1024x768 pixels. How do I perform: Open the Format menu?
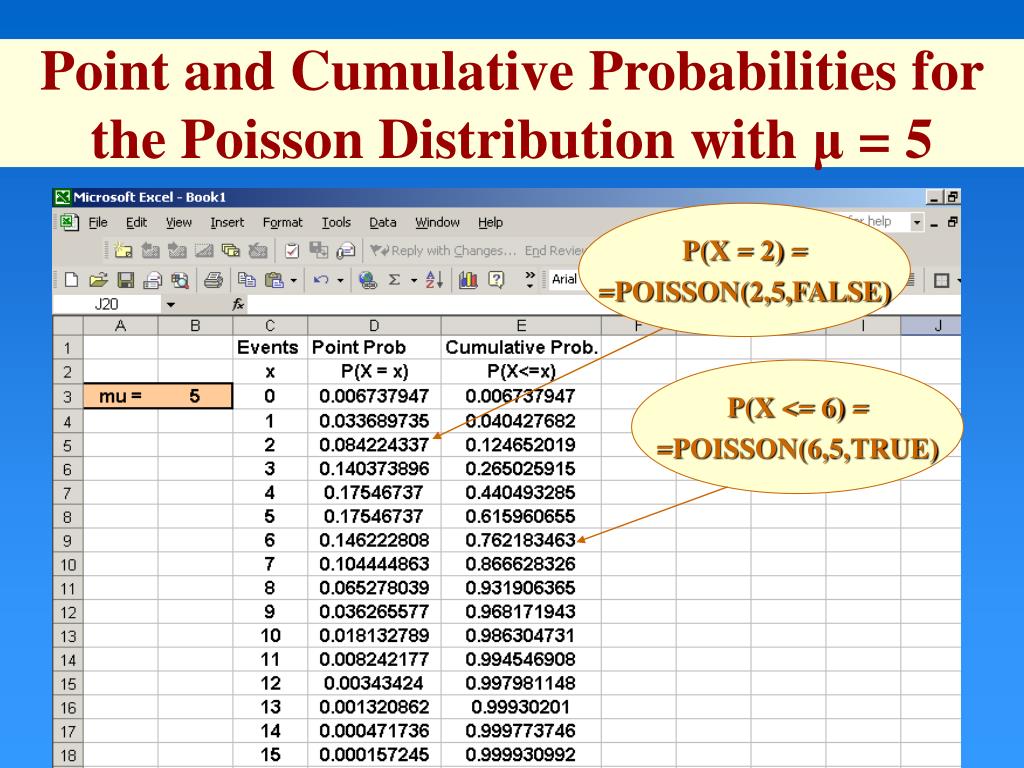283,223
